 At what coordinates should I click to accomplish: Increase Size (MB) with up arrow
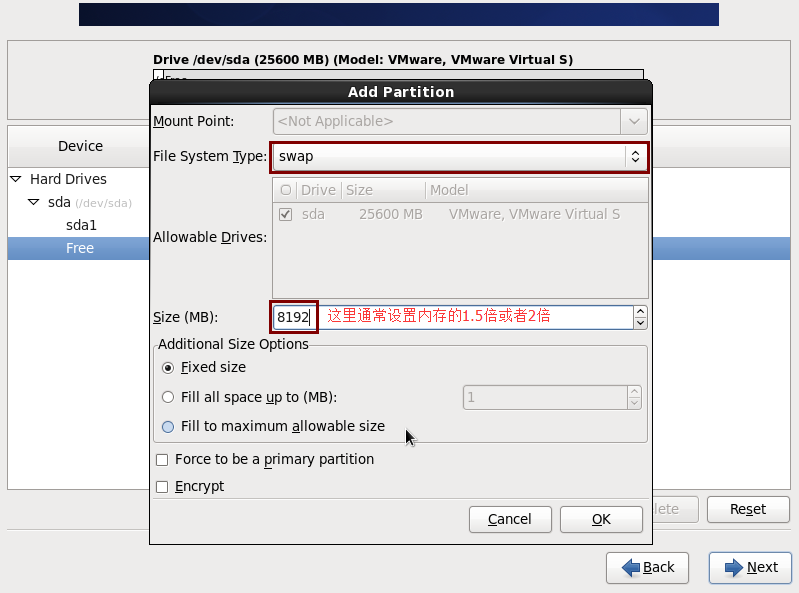click(641, 311)
